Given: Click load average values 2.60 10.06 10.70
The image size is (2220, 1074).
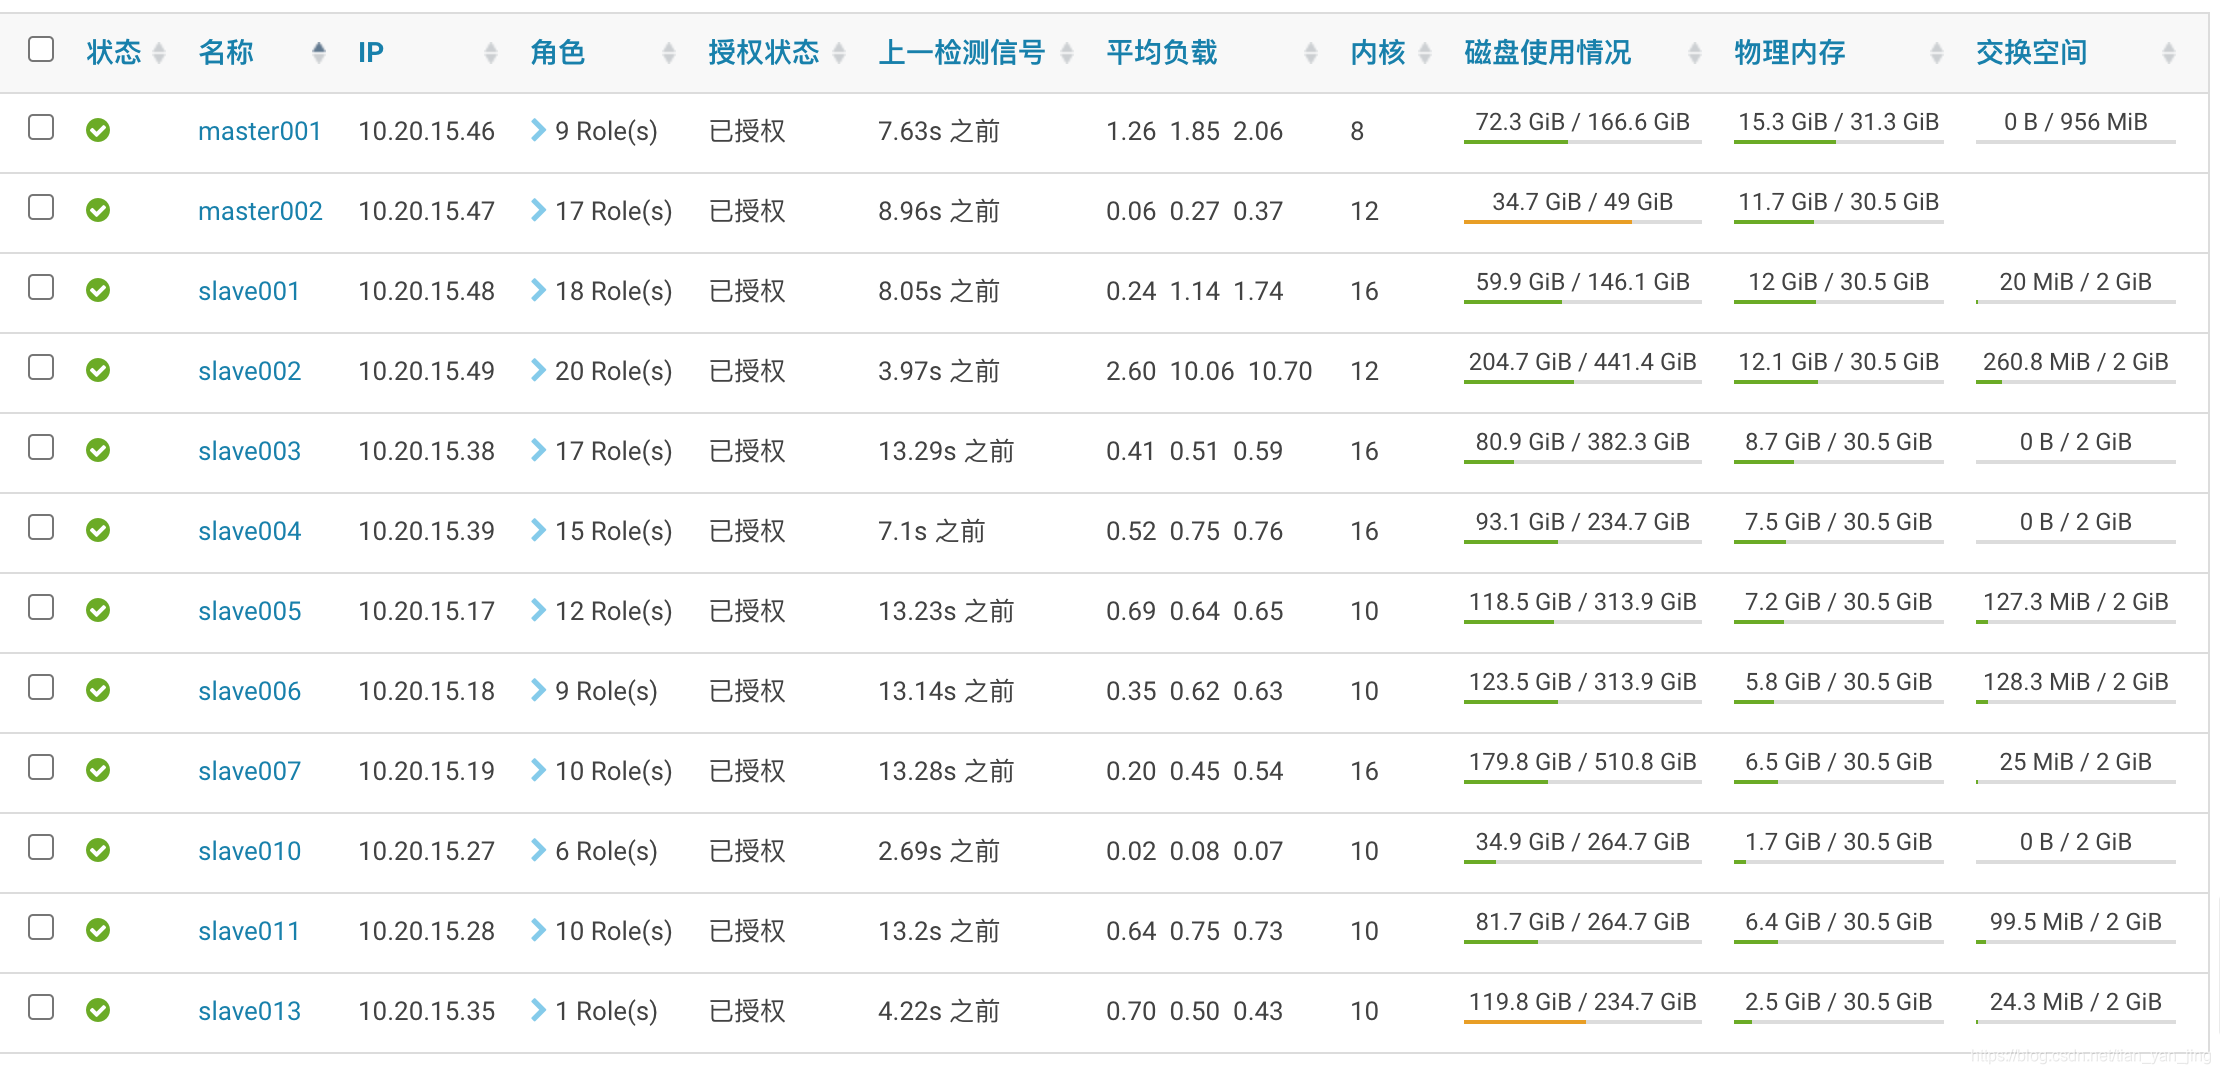Looking at the screenshot, I should coord(1209,371).
